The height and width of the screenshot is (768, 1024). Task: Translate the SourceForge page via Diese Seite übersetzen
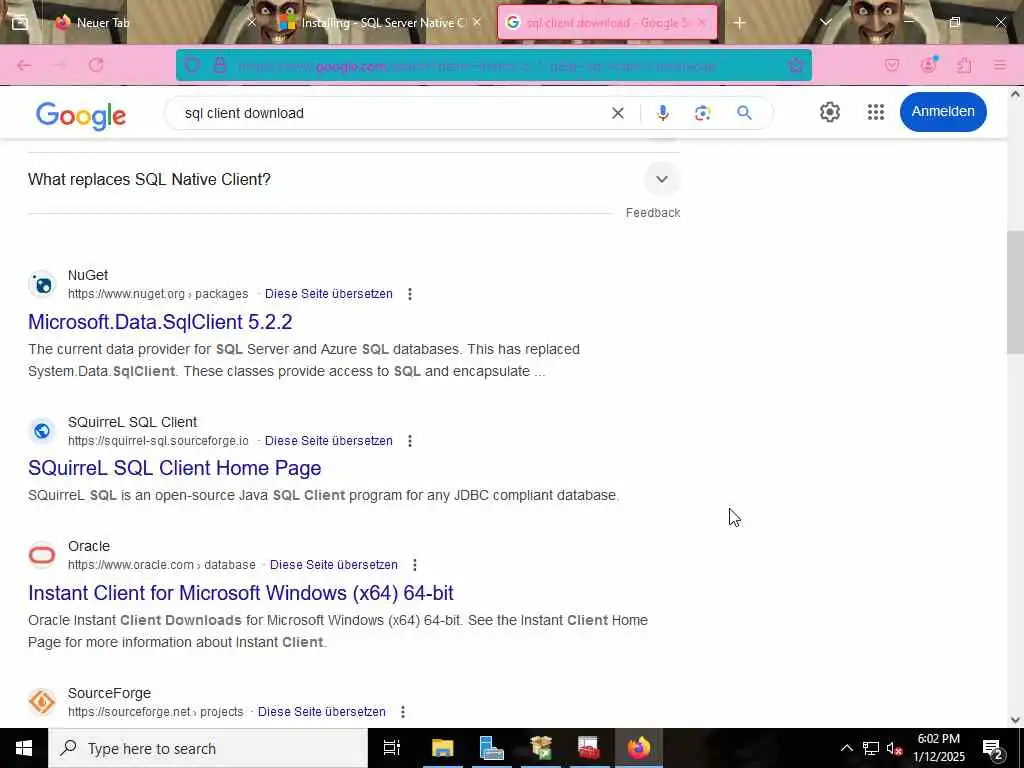pos(321,711)
